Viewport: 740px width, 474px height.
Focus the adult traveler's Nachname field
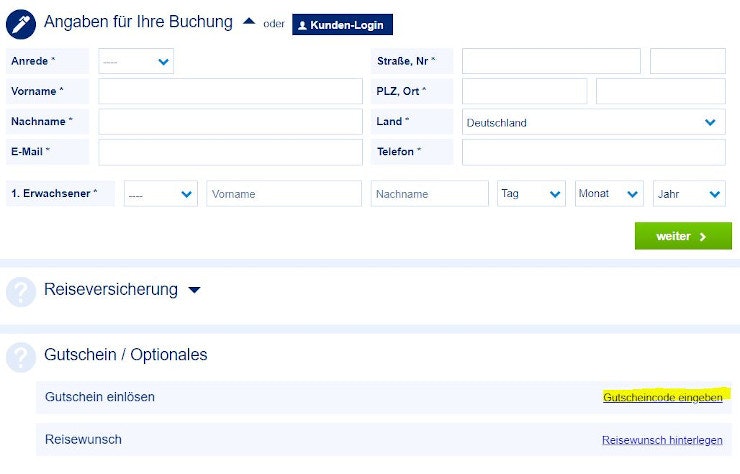(x=429, y=194)
